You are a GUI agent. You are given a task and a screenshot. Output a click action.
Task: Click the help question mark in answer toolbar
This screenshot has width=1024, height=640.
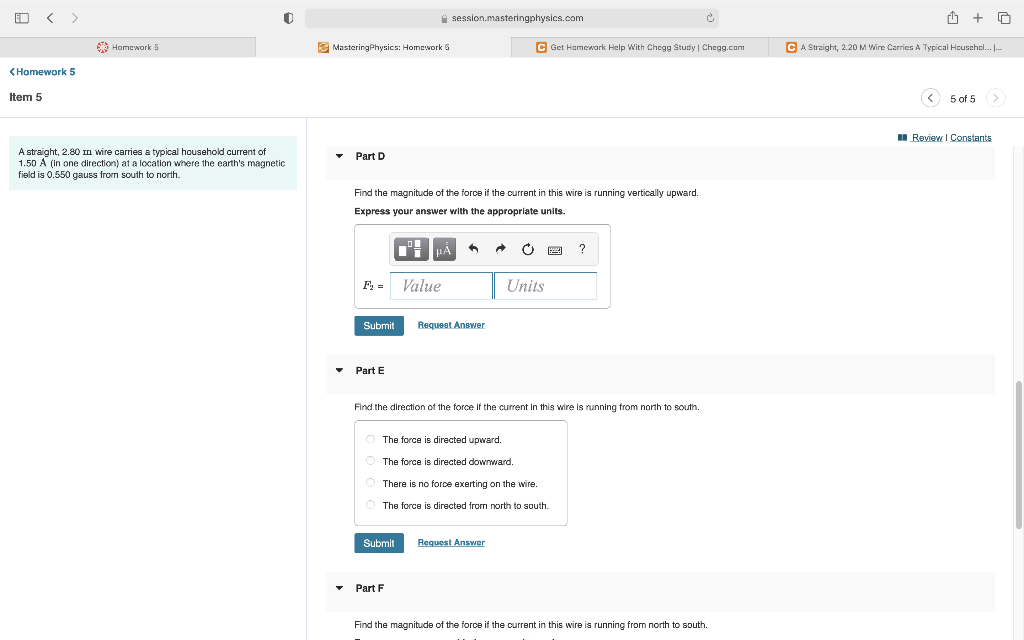(x=581, y=248)
